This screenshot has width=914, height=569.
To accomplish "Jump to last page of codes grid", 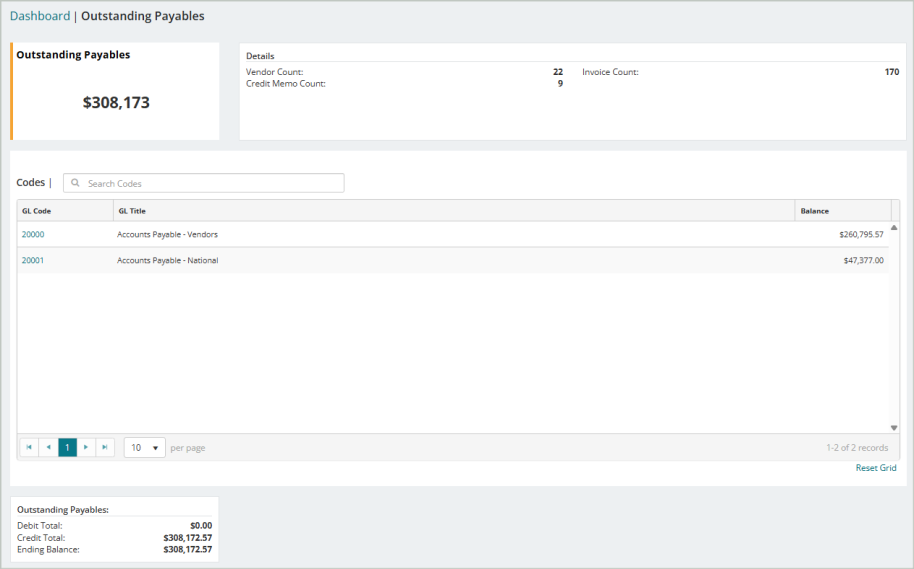I will tap(105, 447).
